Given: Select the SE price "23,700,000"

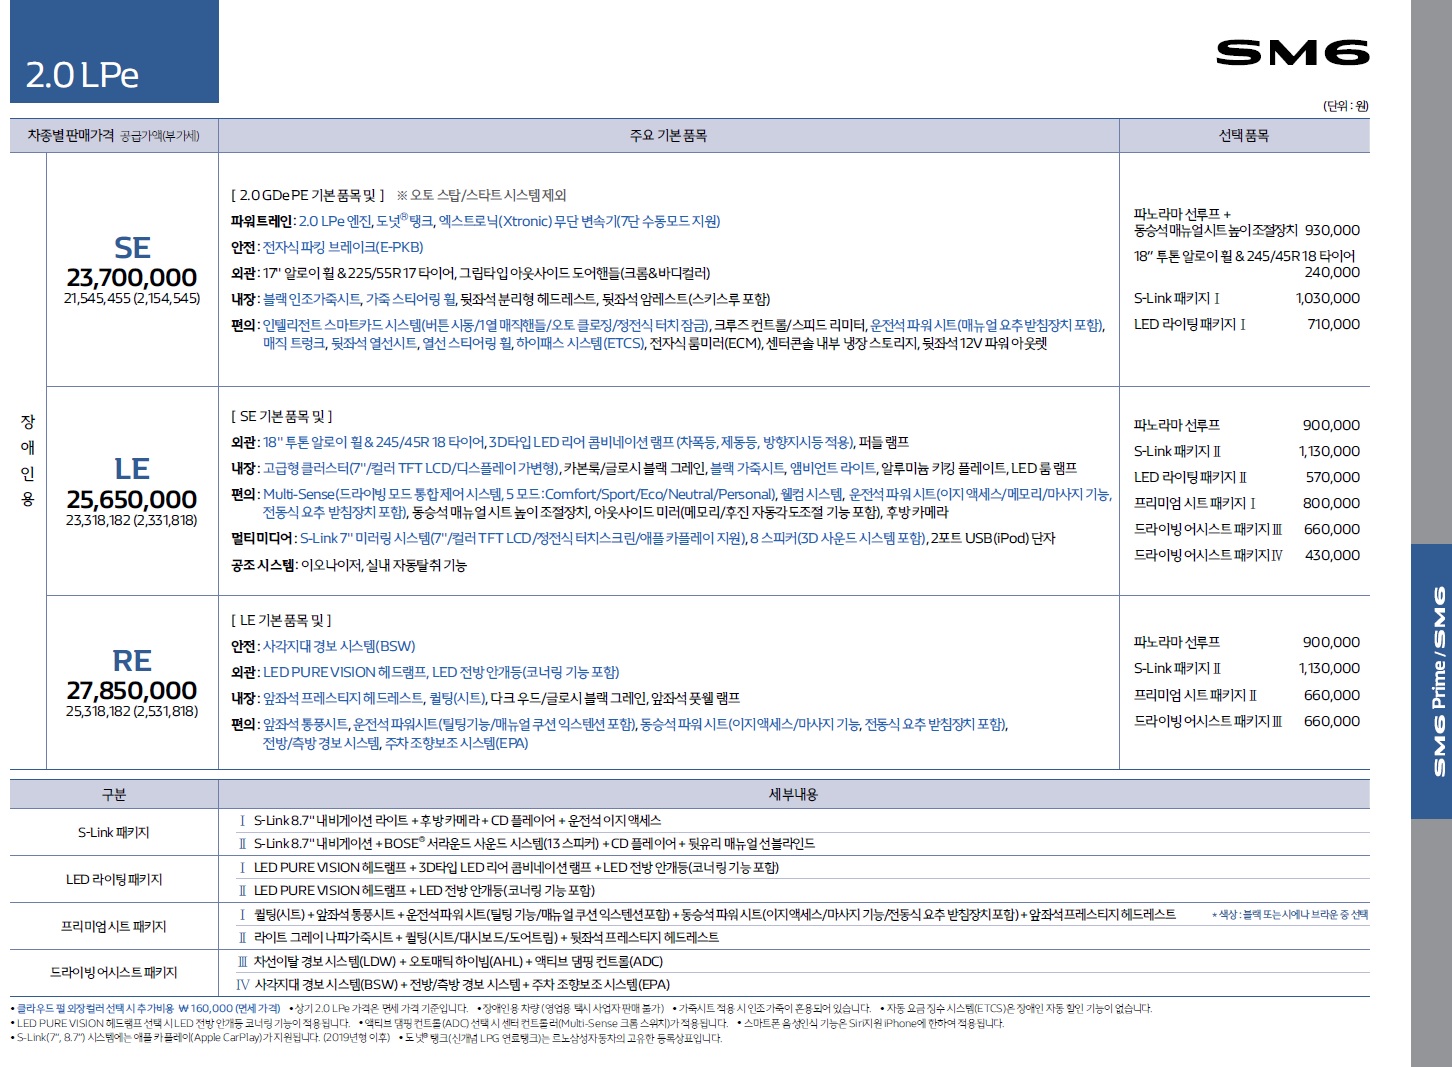Looking at the screenshot, I should coord(132,277).
